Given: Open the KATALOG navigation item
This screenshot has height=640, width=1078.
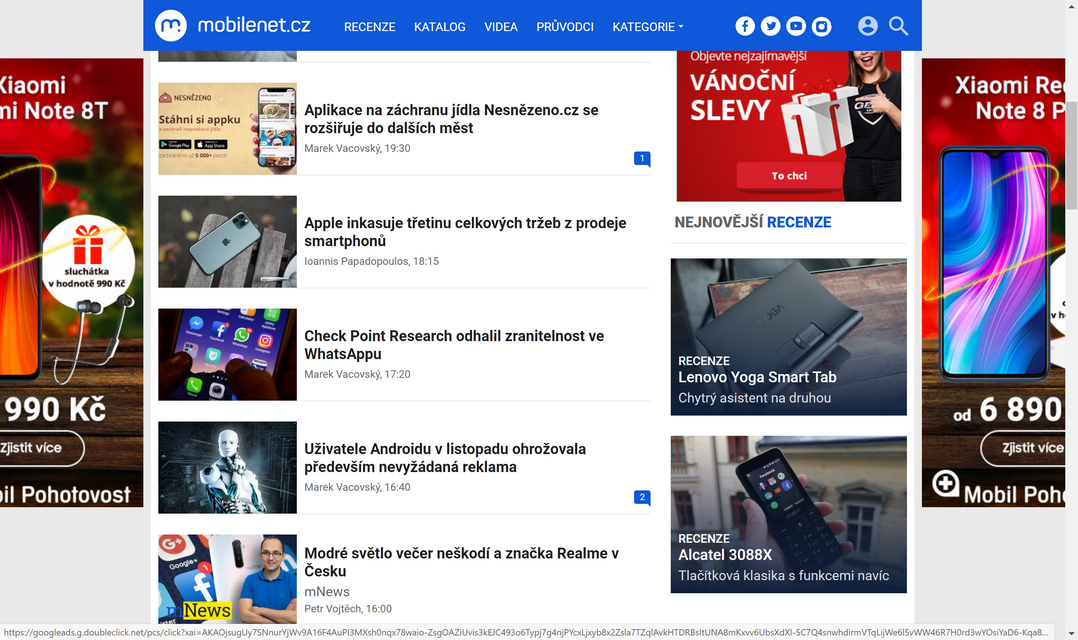Looking at the screenshot, I should pyautogui.click(x=440, y=27).
